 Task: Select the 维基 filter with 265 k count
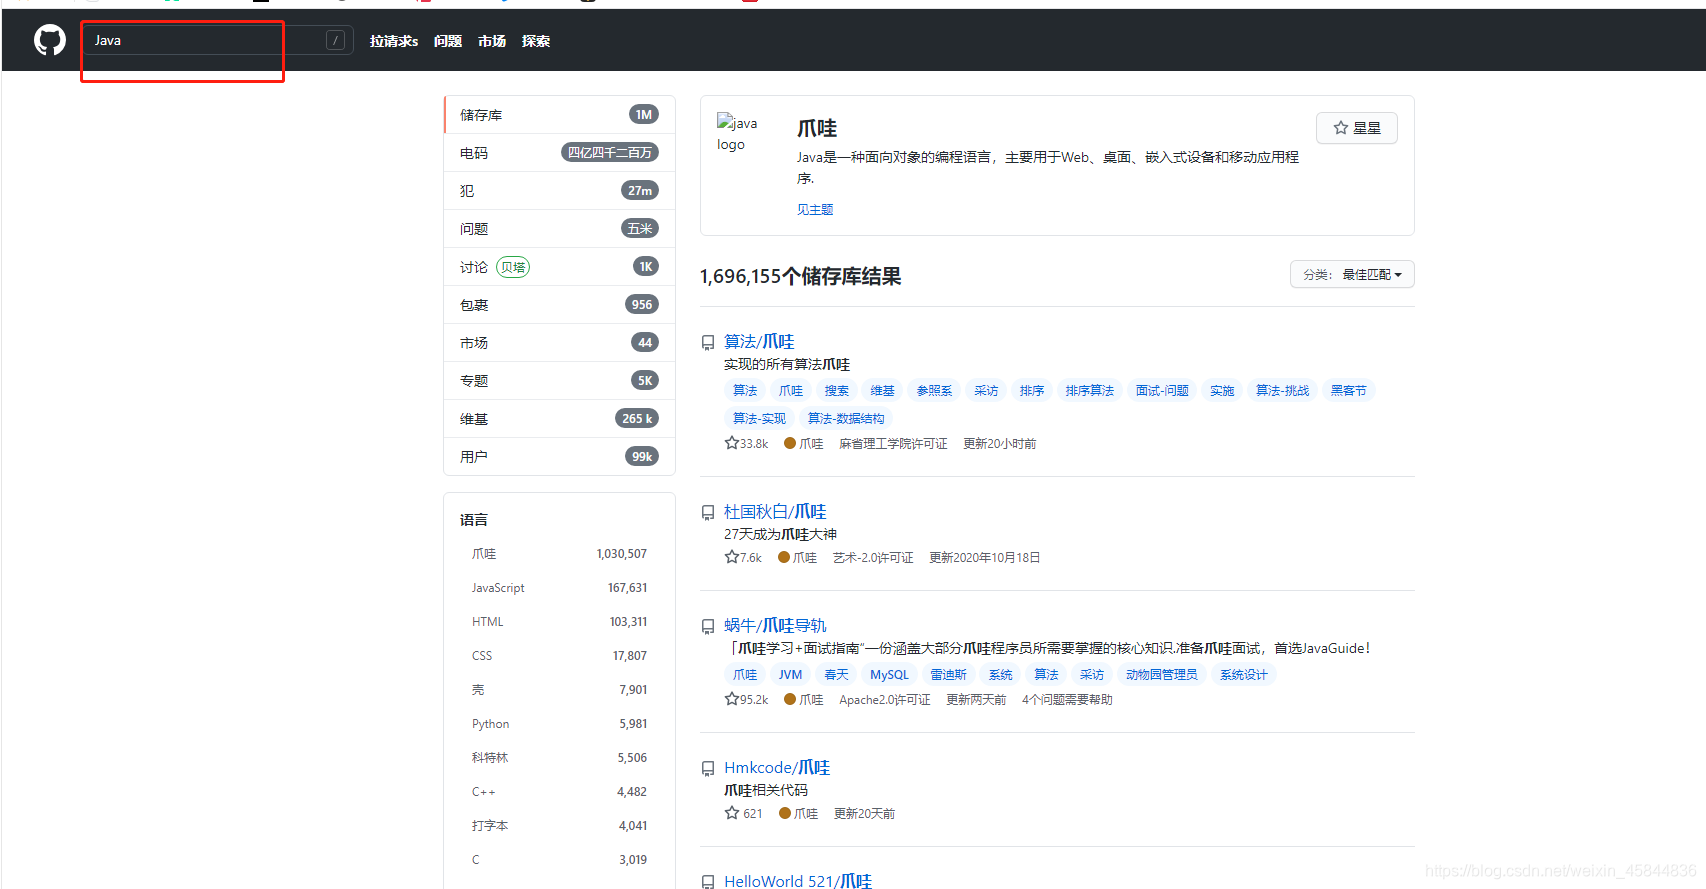click(x=559, y=419)
